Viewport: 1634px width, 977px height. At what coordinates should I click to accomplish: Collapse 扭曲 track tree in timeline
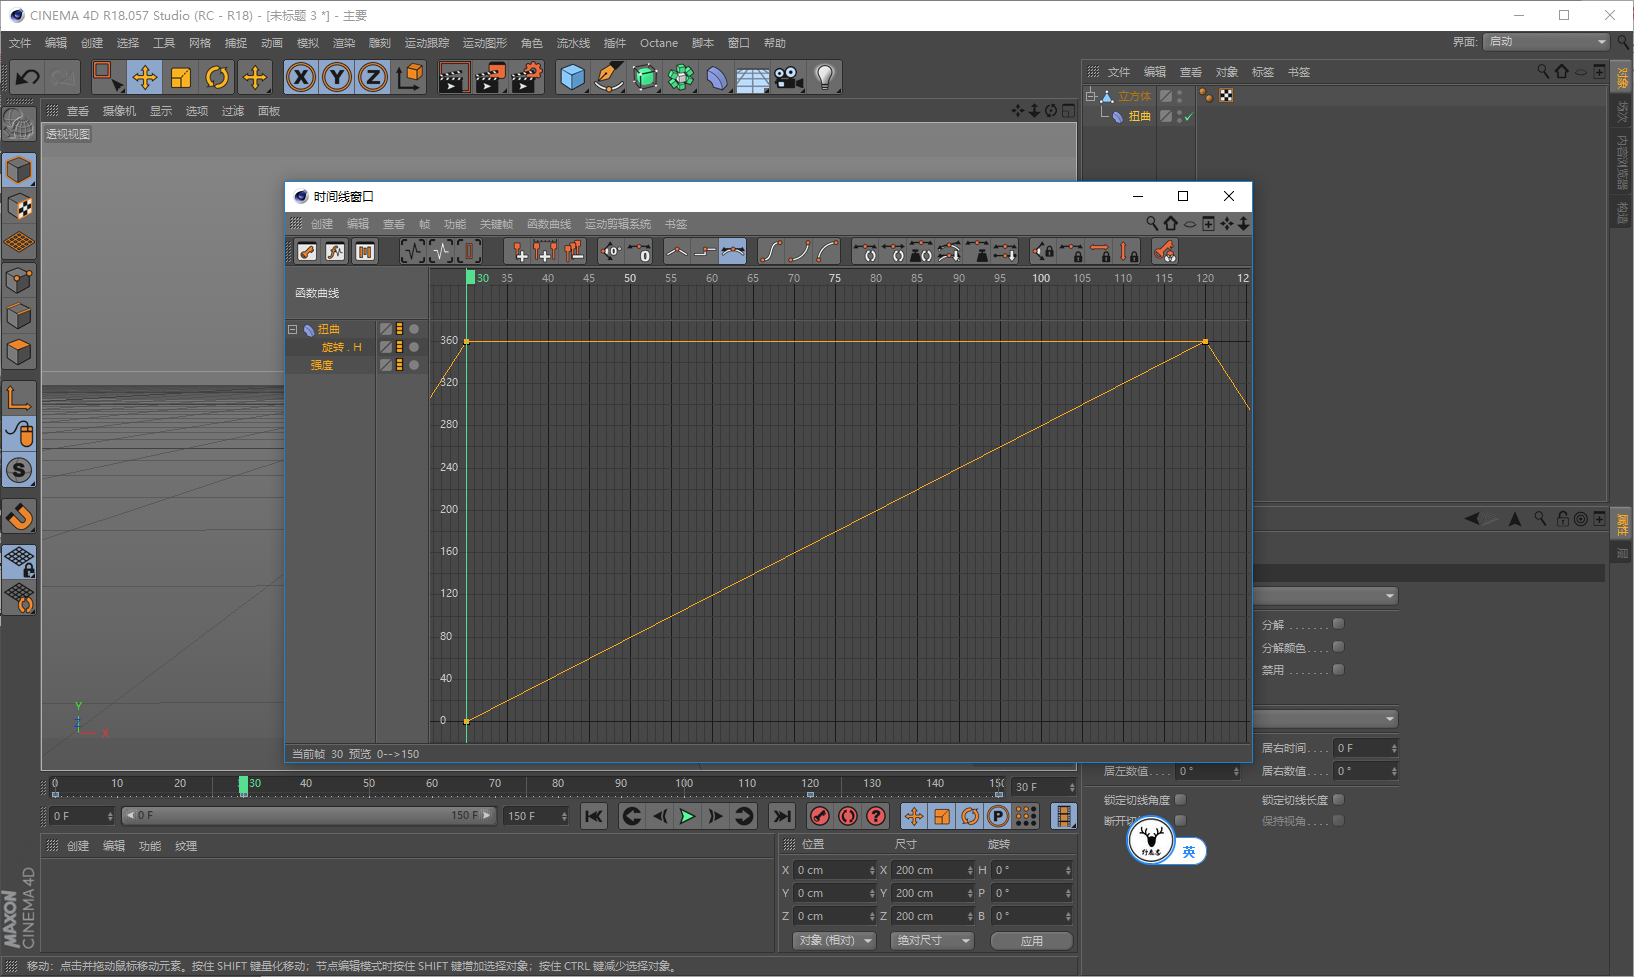click(x=293, y=329)
